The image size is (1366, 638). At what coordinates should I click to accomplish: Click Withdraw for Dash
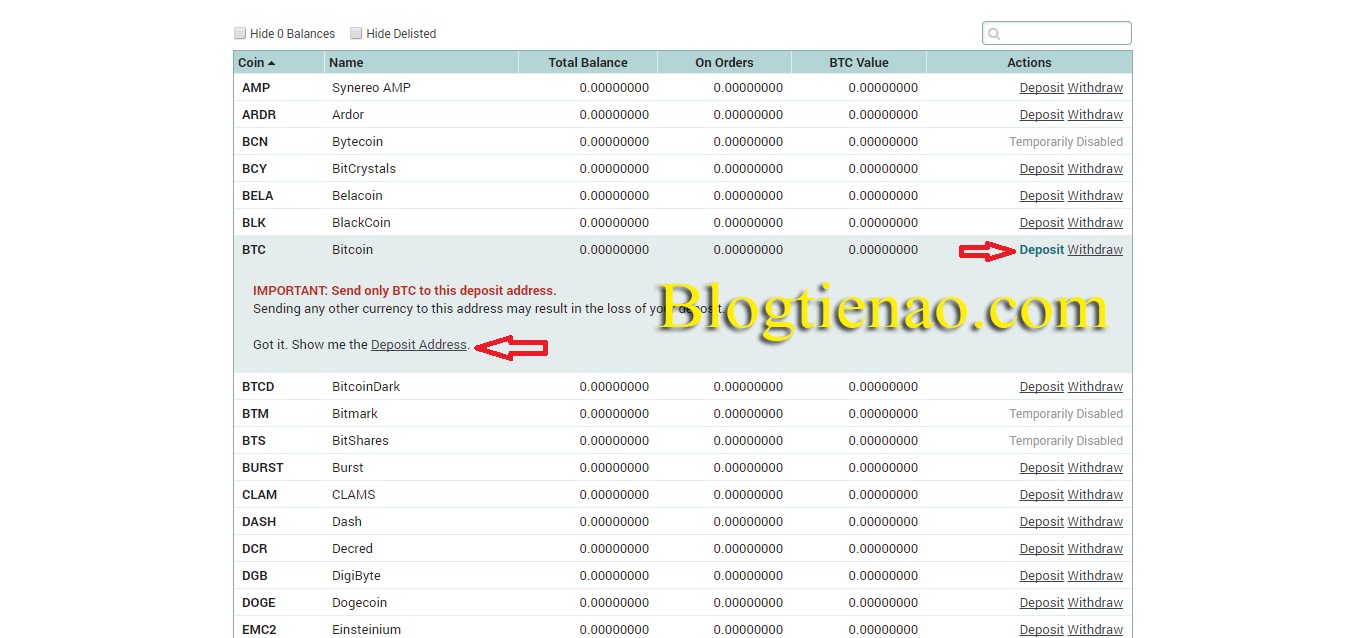(1095, 522)
